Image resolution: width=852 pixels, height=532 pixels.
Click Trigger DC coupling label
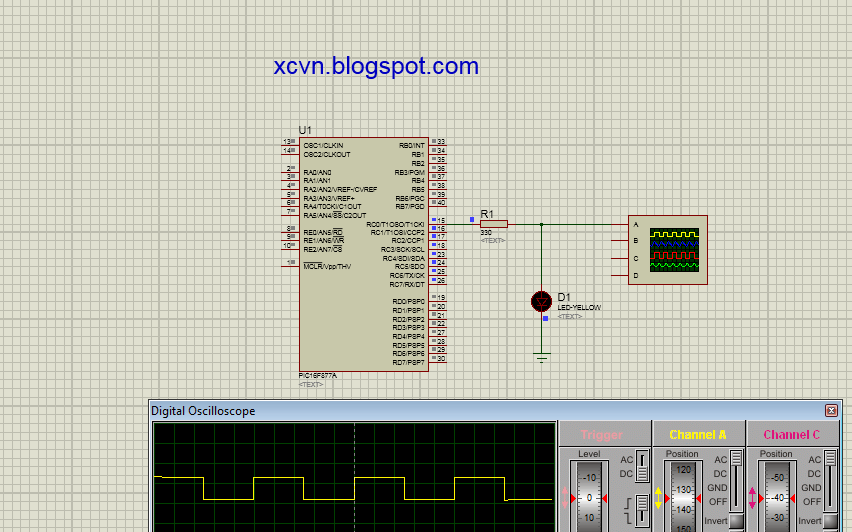[x=626, y=474]
